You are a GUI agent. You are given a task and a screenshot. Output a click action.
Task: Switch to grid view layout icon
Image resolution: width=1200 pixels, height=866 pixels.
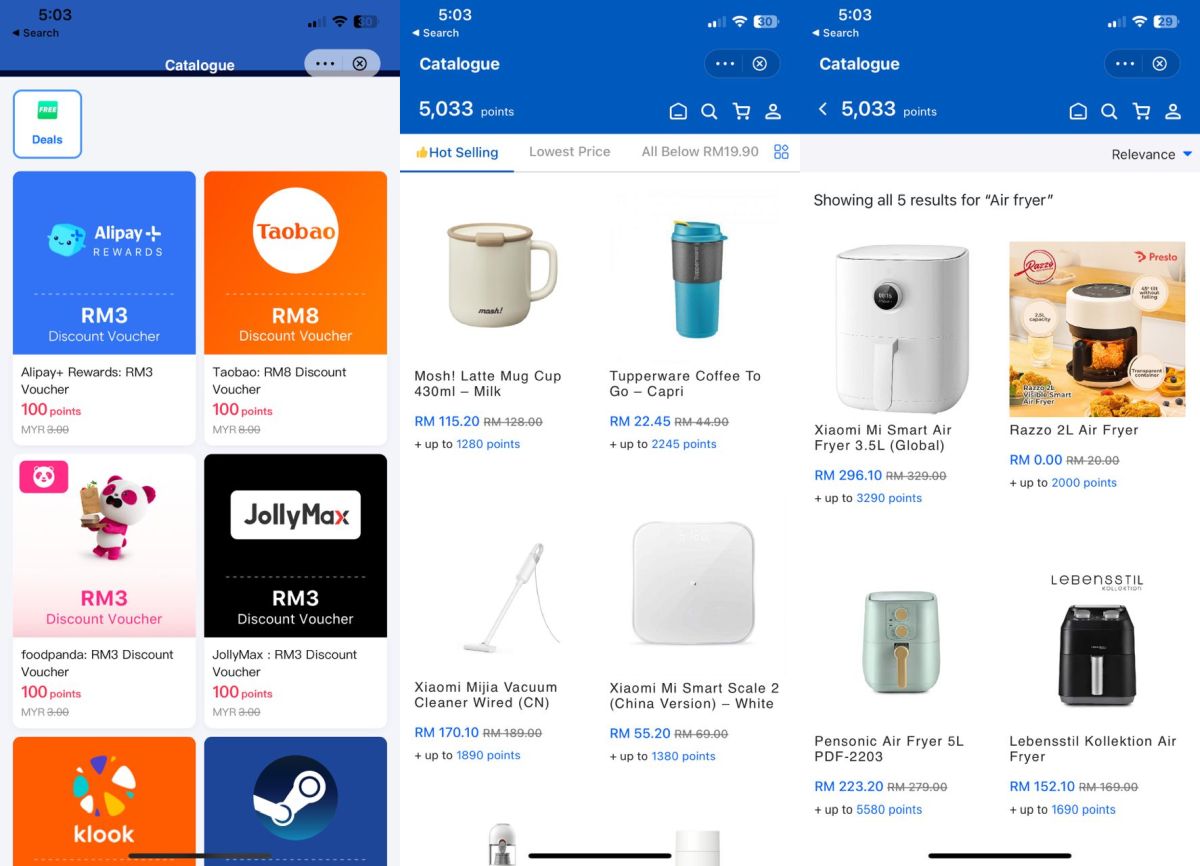pyautogui.click(x=781, y=152)
